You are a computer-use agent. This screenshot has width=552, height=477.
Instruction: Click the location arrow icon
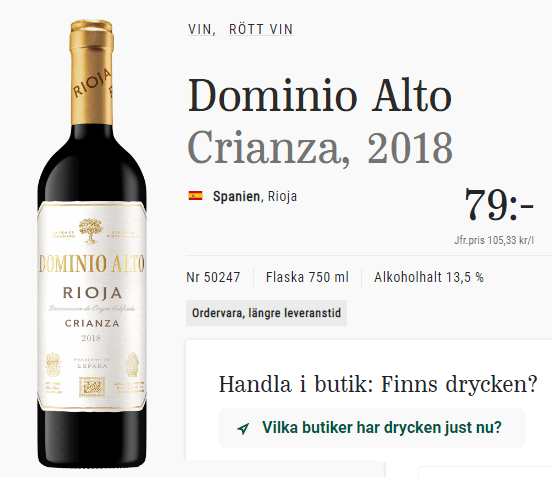pos(243,428)
